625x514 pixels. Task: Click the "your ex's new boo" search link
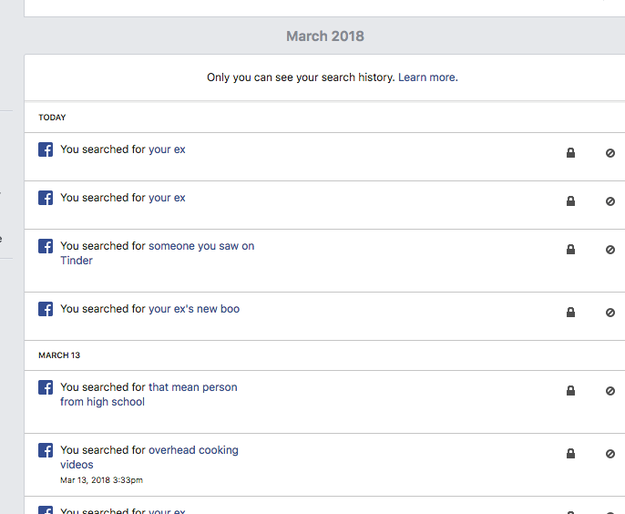(194, 309)
